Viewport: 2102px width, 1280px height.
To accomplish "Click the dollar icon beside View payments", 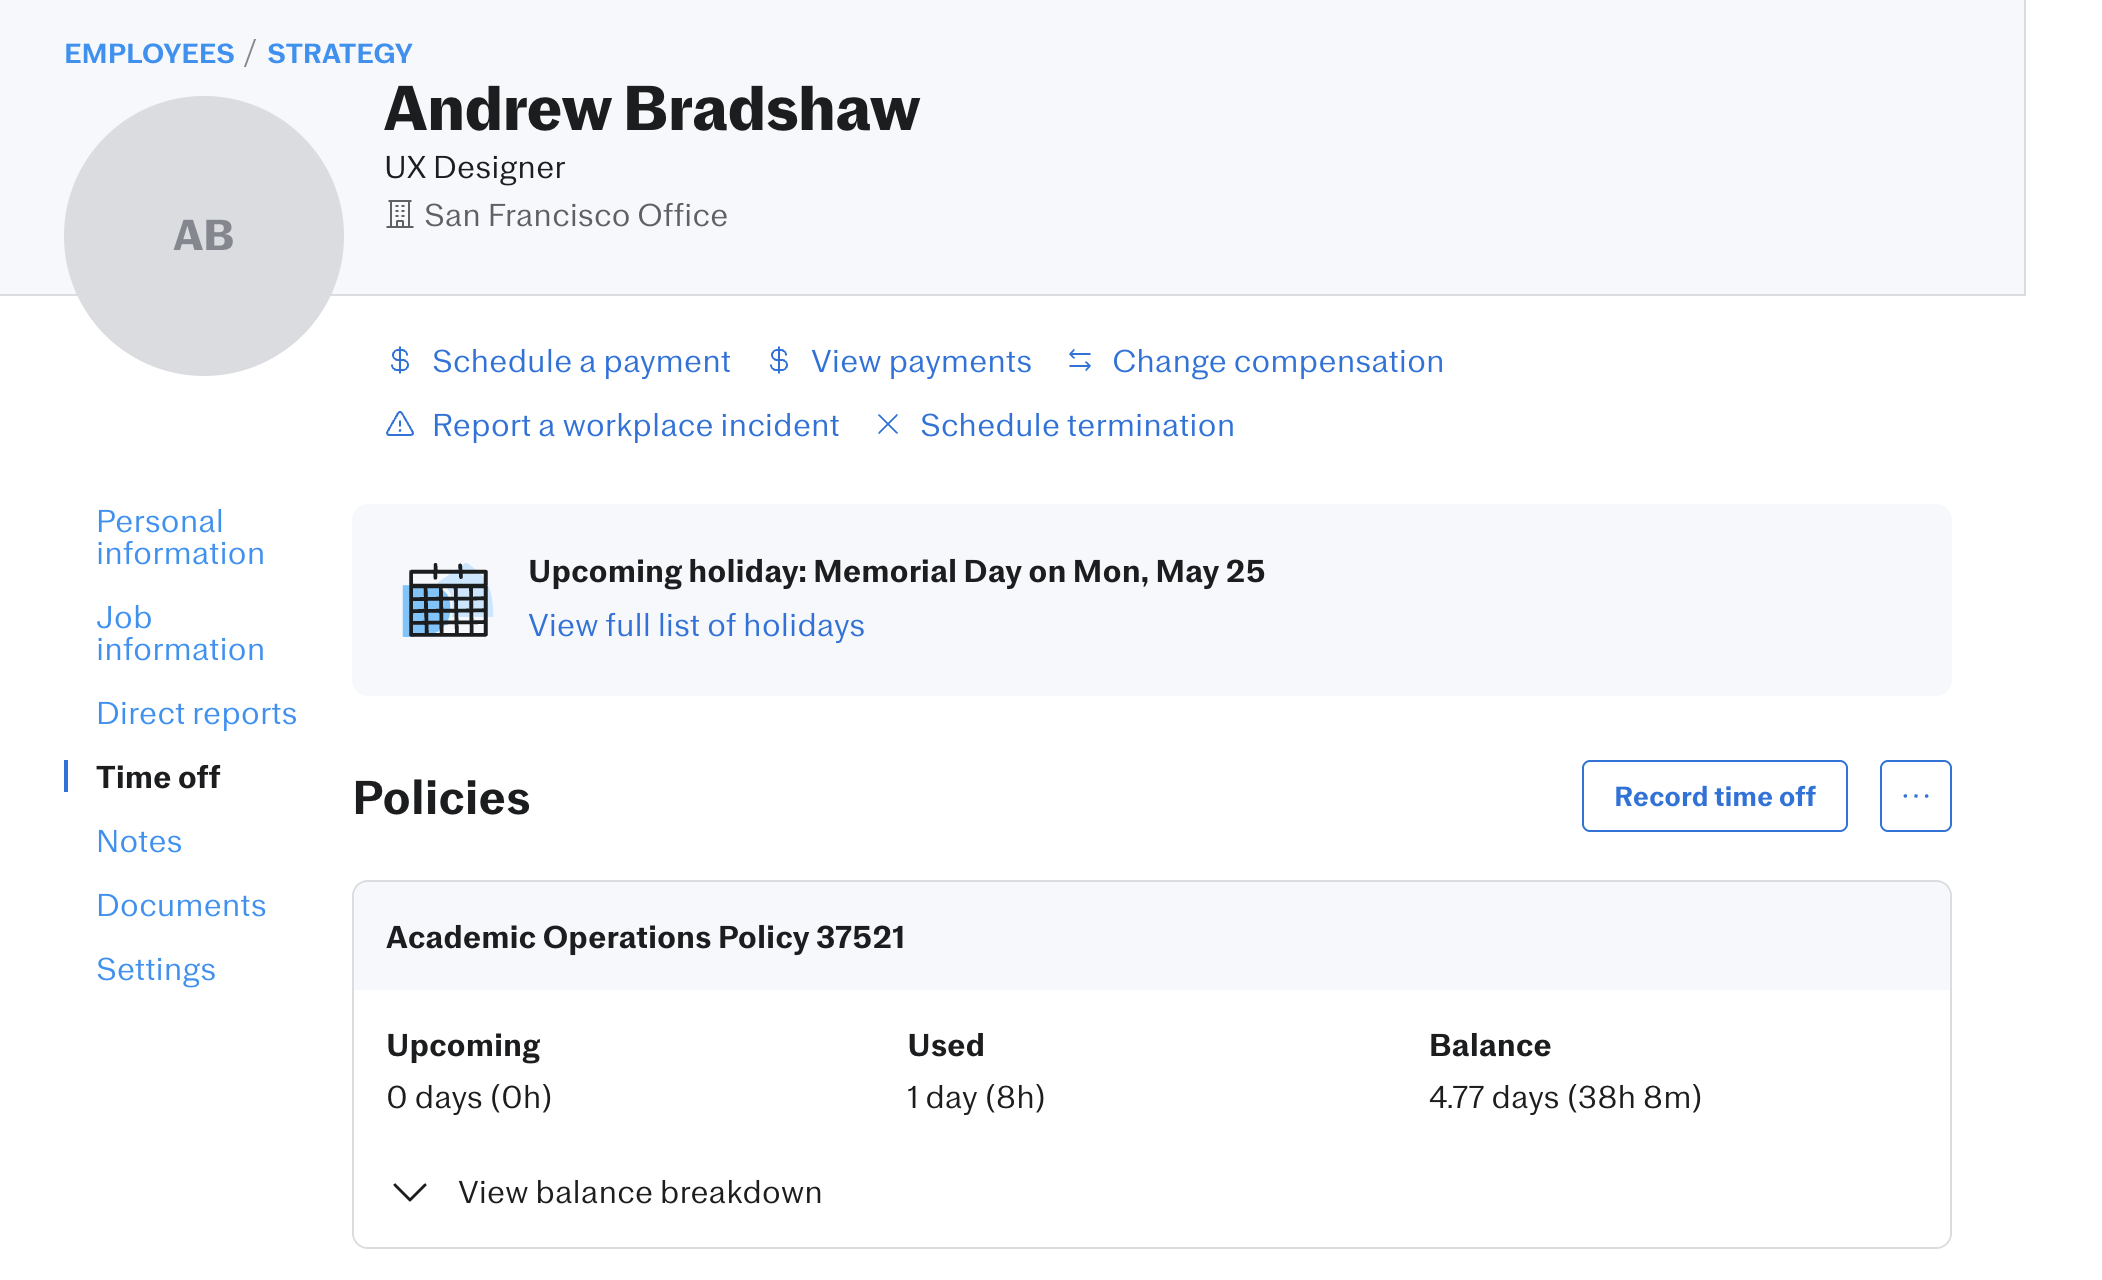I will pos(779,361).
